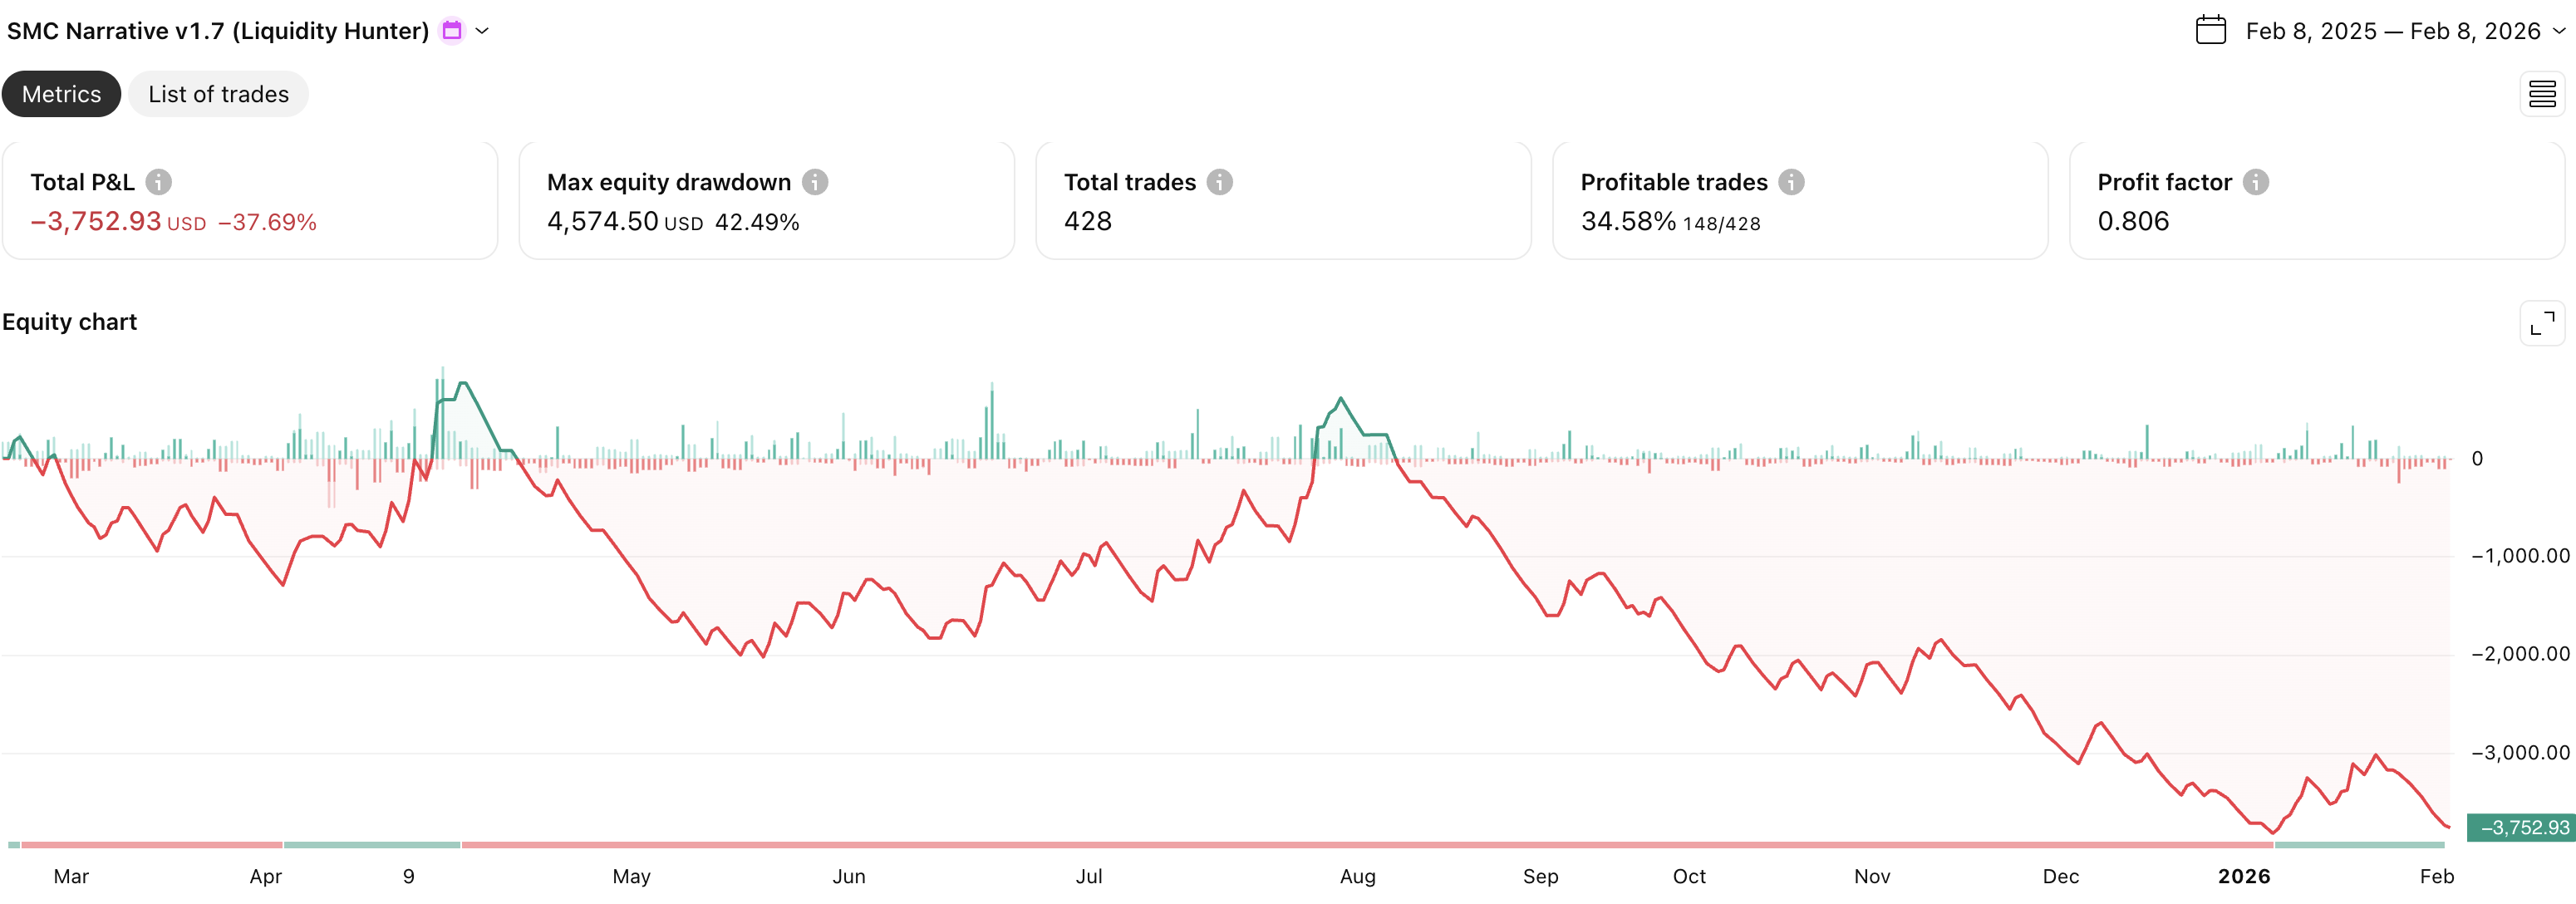The width and height of the screenshot is (2576, 904).
Task: Switch to the Metrics tab
Action: [x=61, y=94]
